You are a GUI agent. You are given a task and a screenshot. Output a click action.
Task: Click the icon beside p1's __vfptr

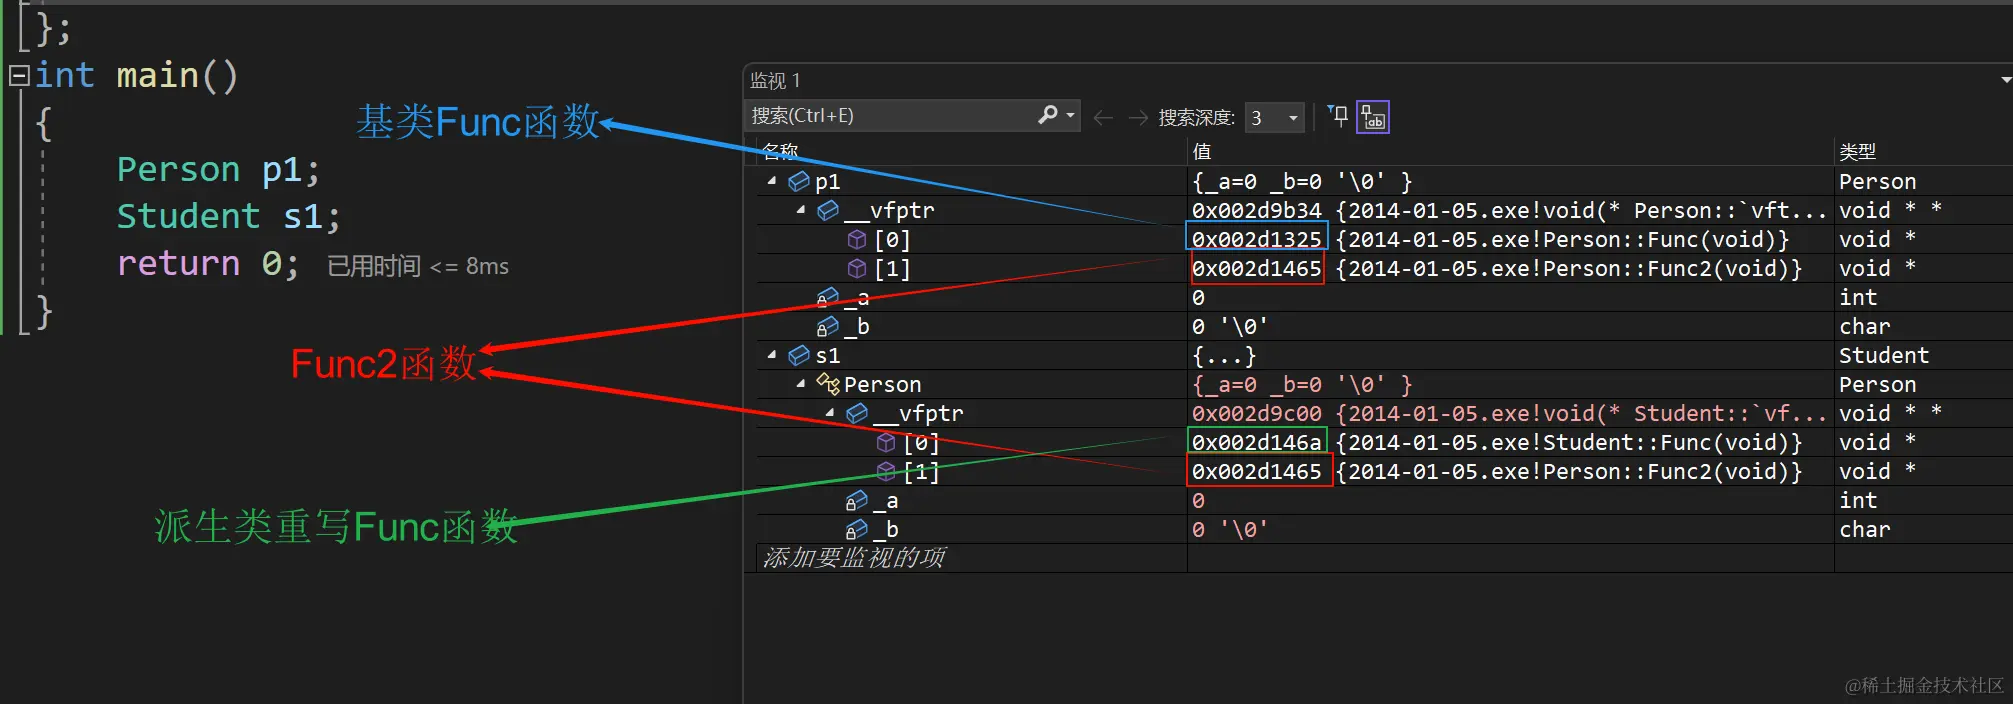[828, 210]
